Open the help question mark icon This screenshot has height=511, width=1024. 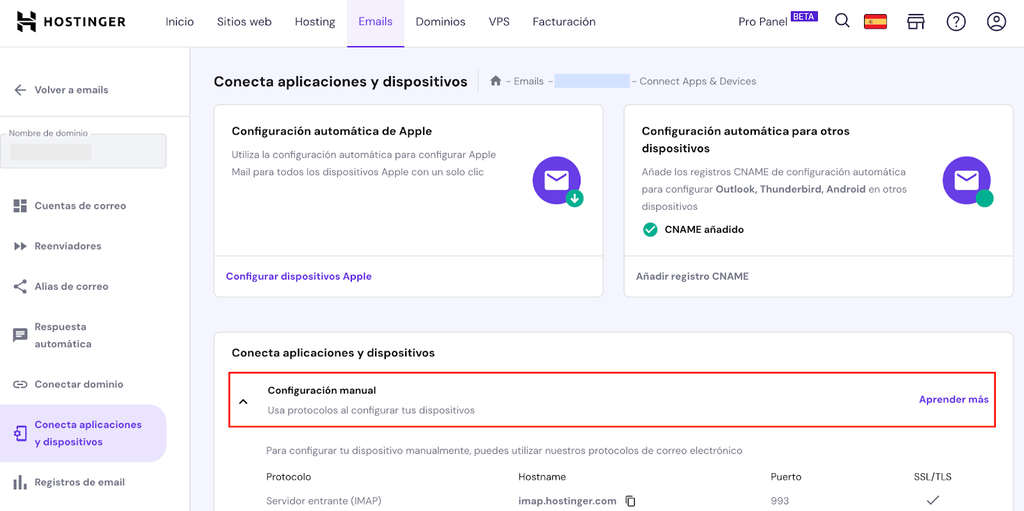click(956, 21)
